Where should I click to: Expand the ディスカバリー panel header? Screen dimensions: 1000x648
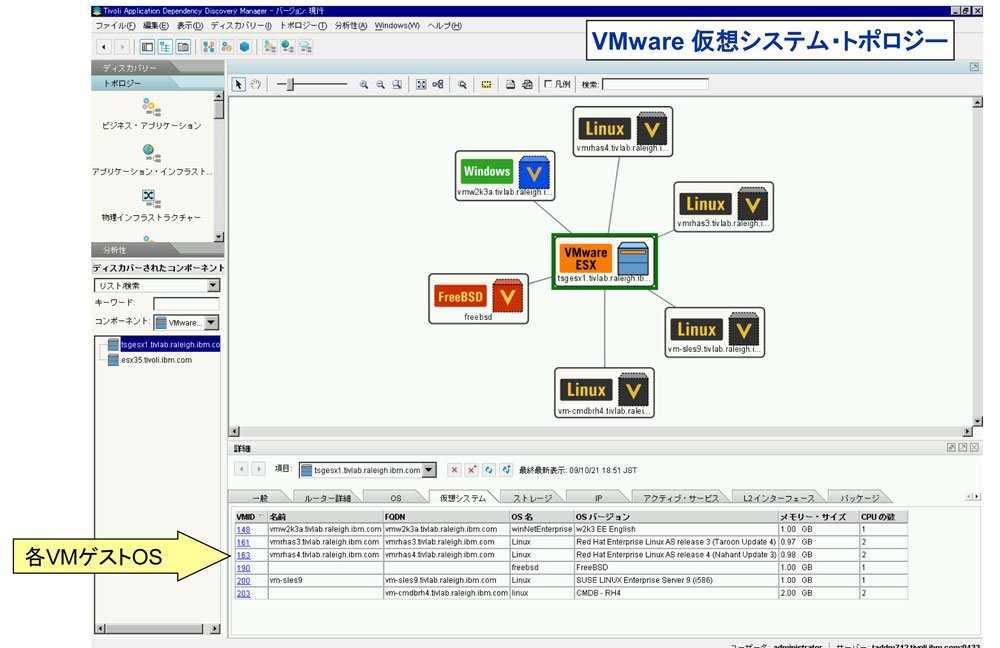point(157,68)
